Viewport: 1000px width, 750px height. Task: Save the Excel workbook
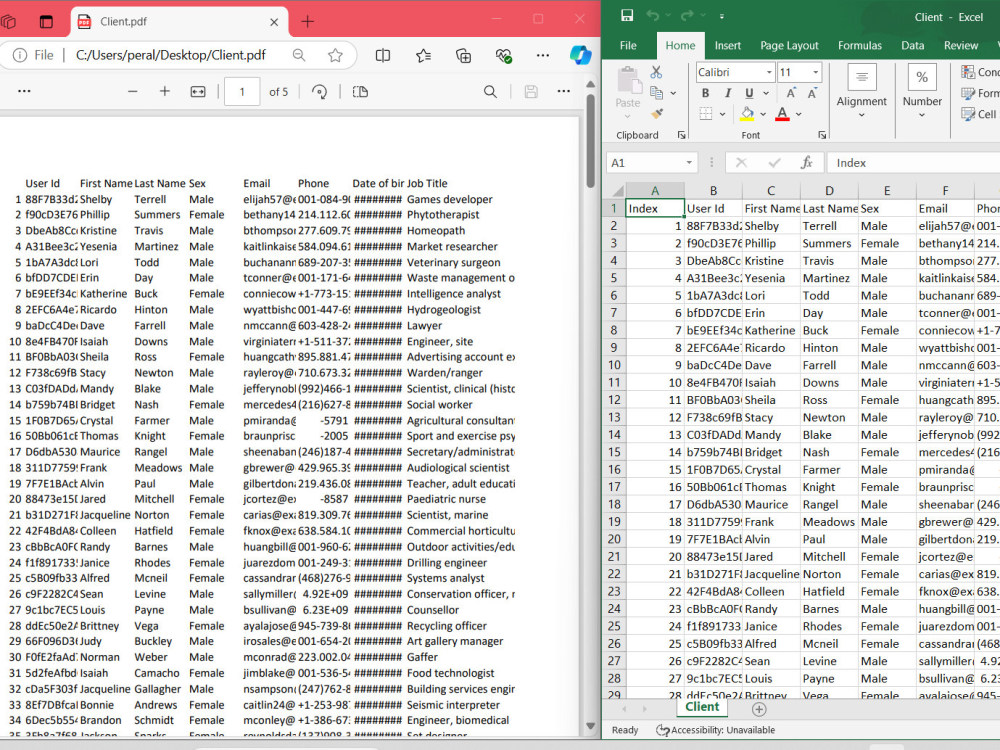[x=627, y=16]
